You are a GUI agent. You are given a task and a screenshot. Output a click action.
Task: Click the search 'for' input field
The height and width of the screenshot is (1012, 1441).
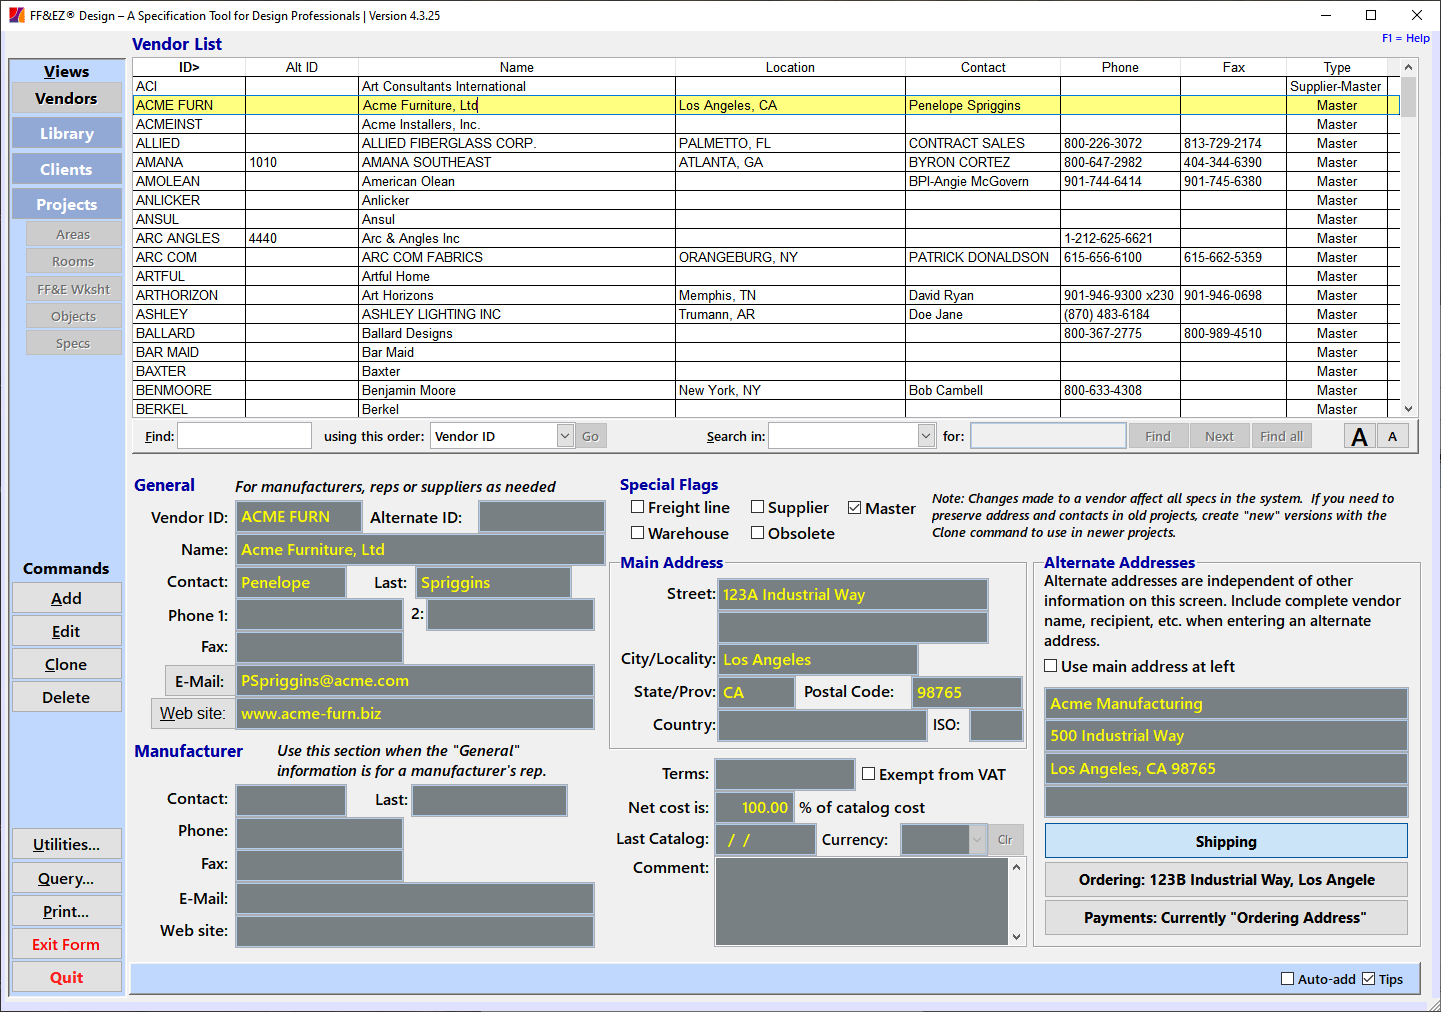(x=1048, y=436)
